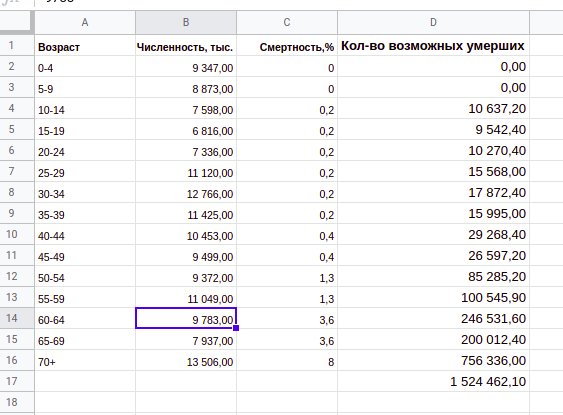The height and width of the screenshot is (415, 563).
Task: Click the population cell '7 598,00'
Action: tap(186, 108)
